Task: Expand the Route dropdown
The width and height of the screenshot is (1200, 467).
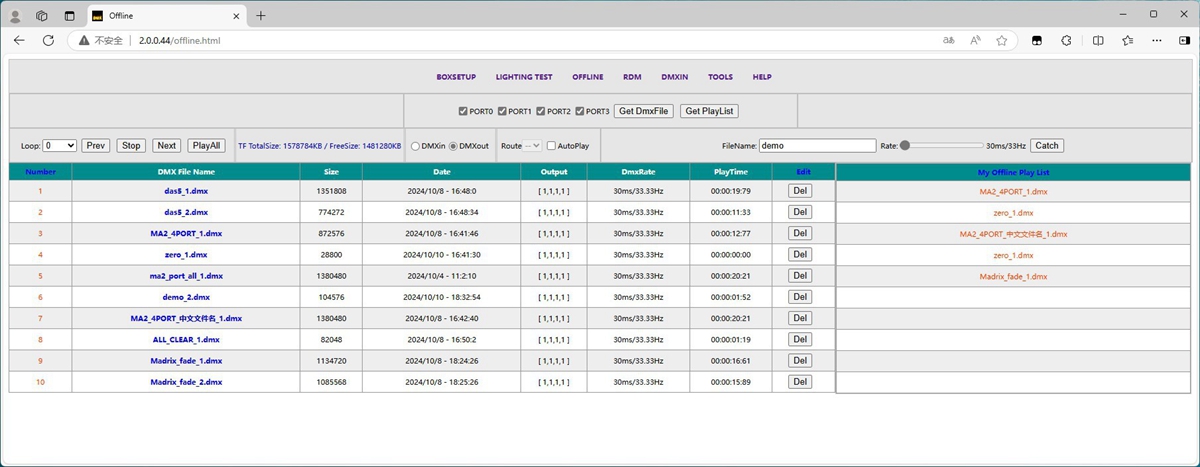Action: [531, 146]
